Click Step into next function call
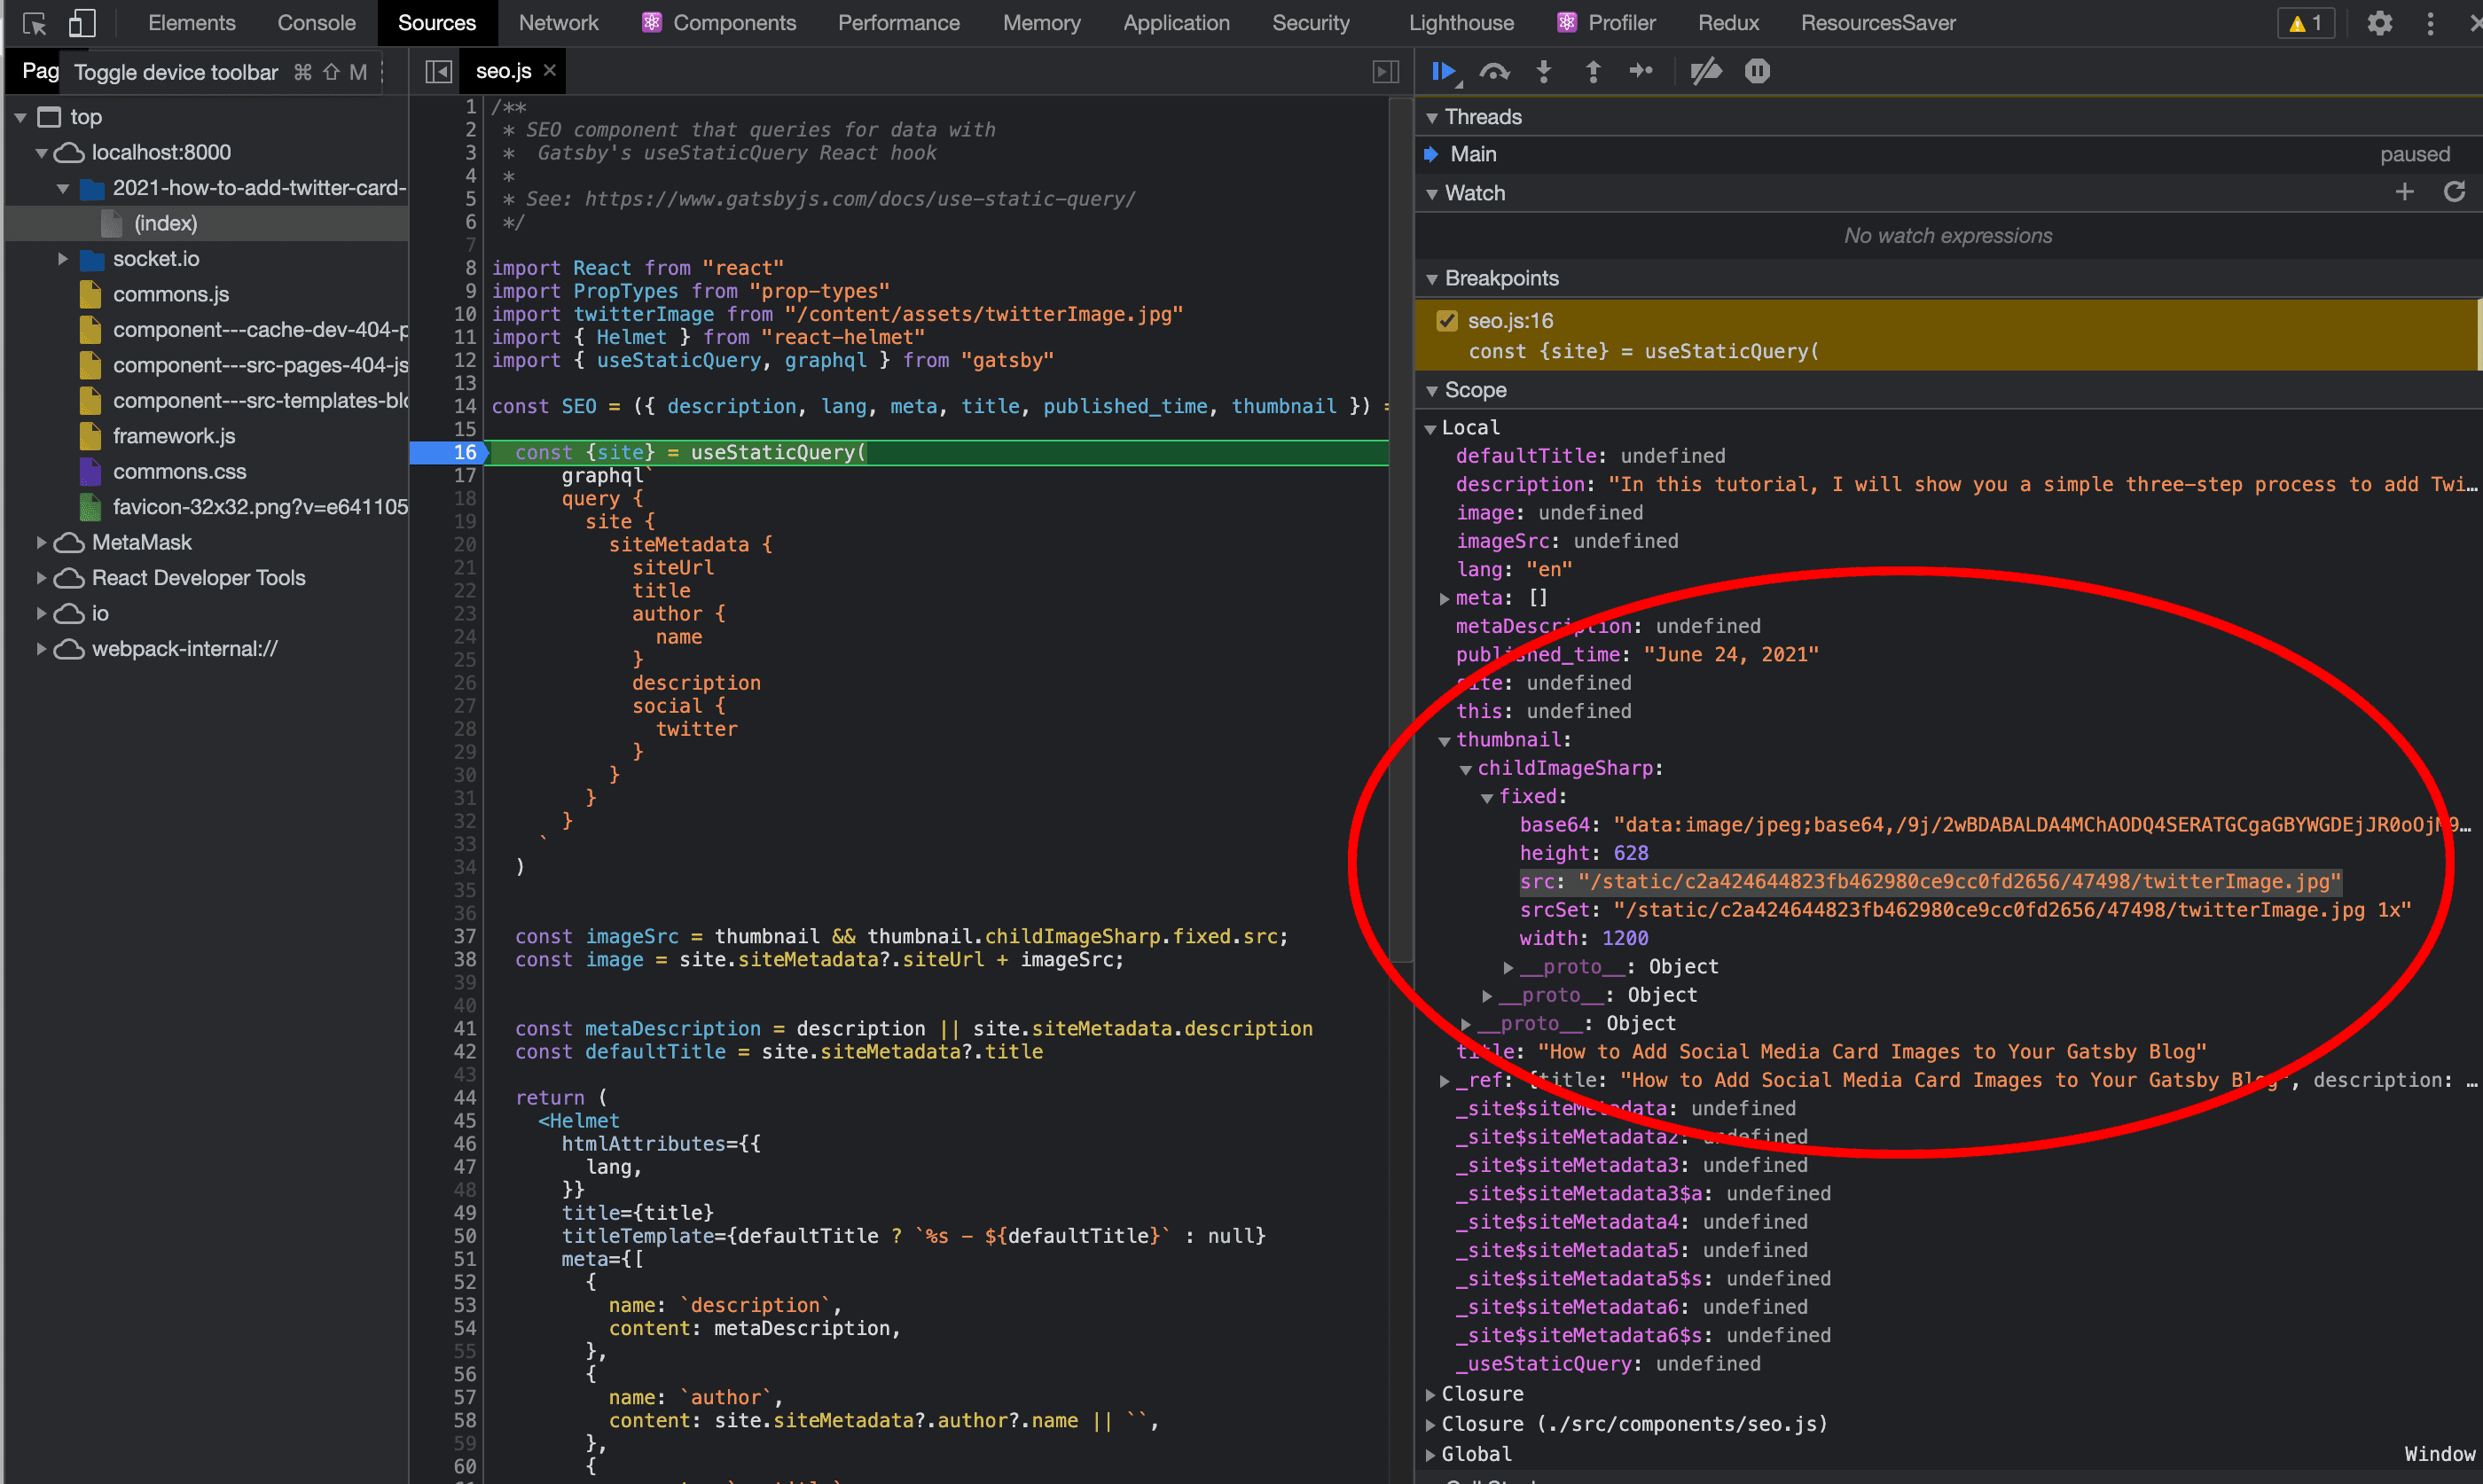The width and height of the screenshot is (2483, 1484). 1544,71
